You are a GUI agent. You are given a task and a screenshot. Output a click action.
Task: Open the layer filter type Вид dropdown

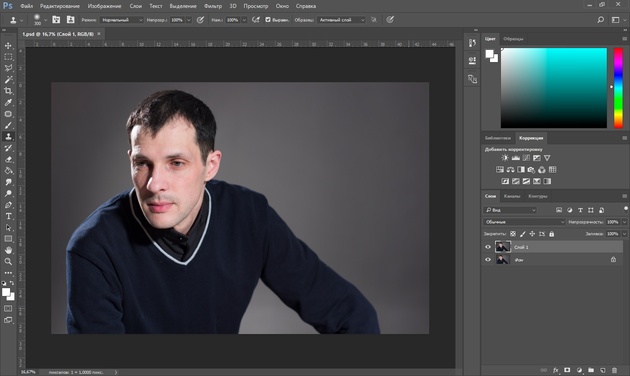510,210
